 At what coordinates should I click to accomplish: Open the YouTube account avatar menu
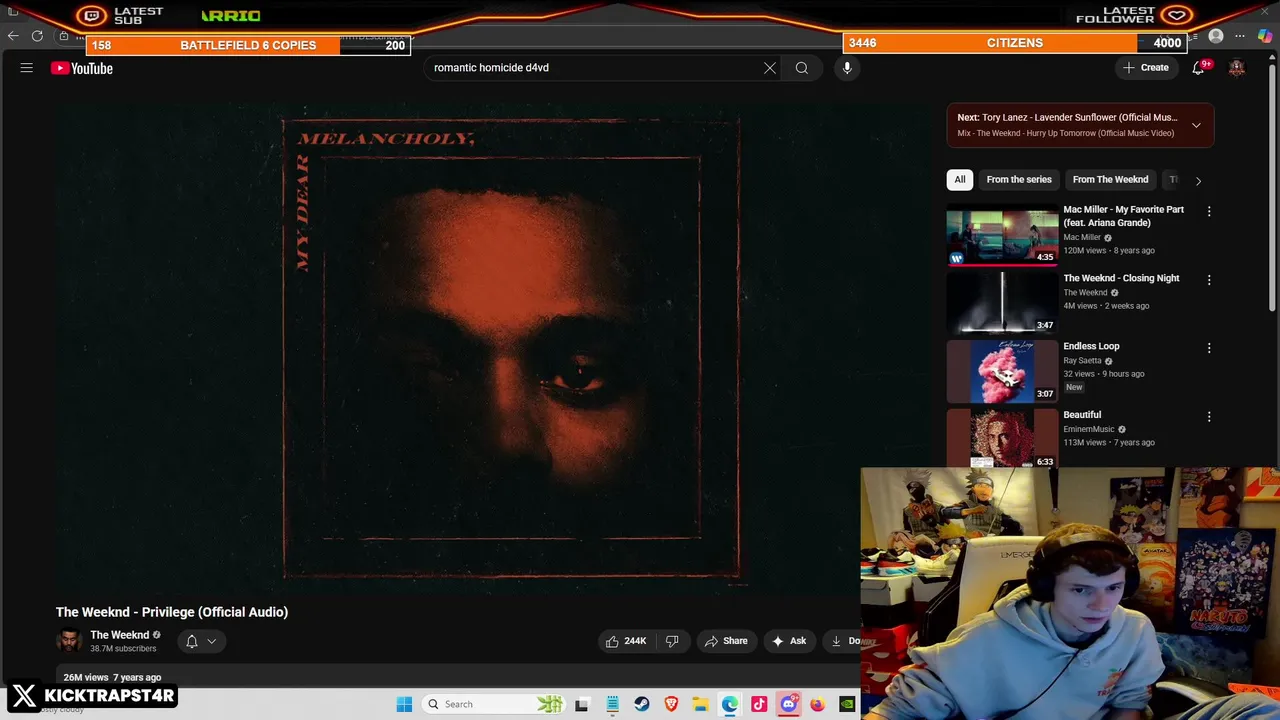point(1237,68)
